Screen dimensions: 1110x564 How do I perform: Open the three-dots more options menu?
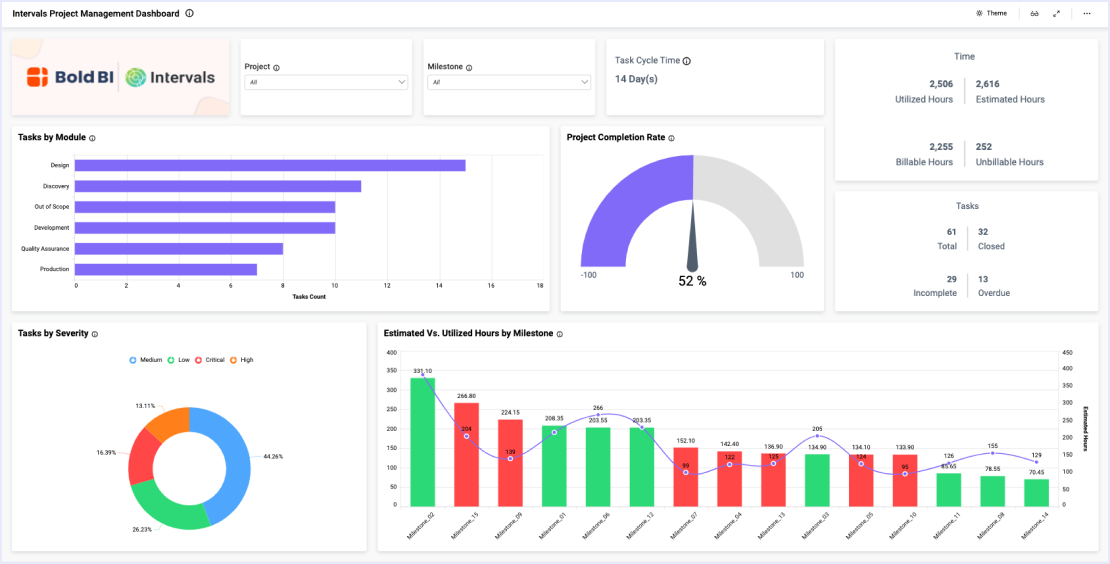[x=1087, y=14]
